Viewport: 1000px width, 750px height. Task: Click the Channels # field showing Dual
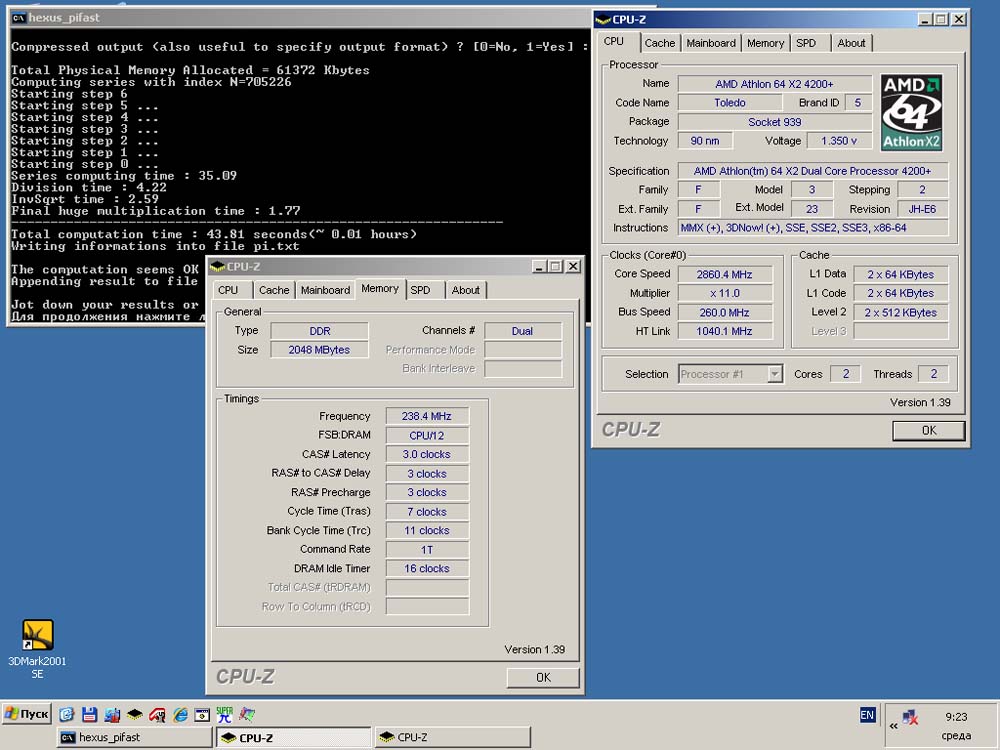tap(523, 331)
